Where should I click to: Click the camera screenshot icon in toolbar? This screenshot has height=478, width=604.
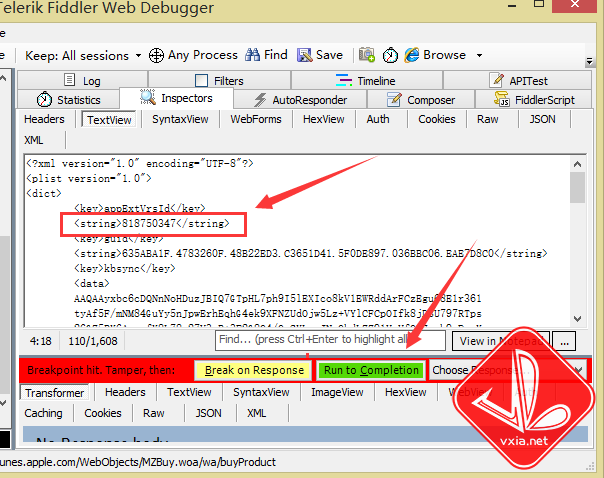[x=367, y=55]
